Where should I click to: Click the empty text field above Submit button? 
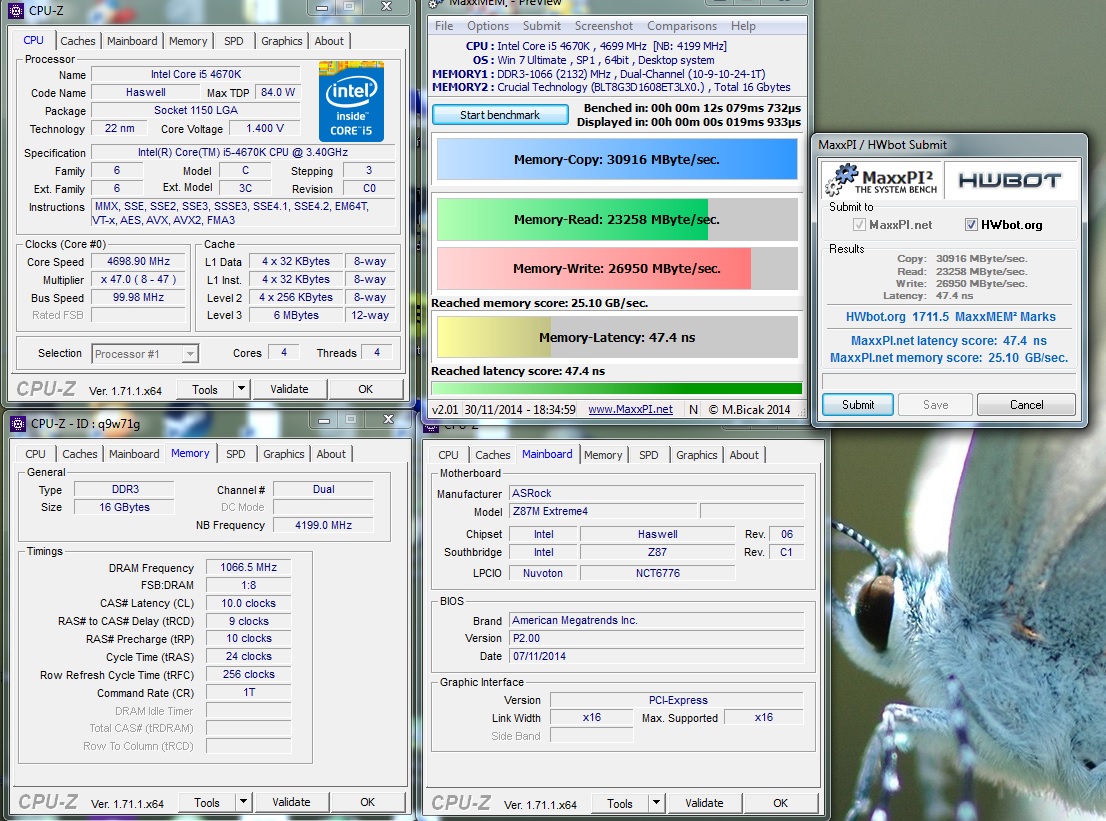949,381
